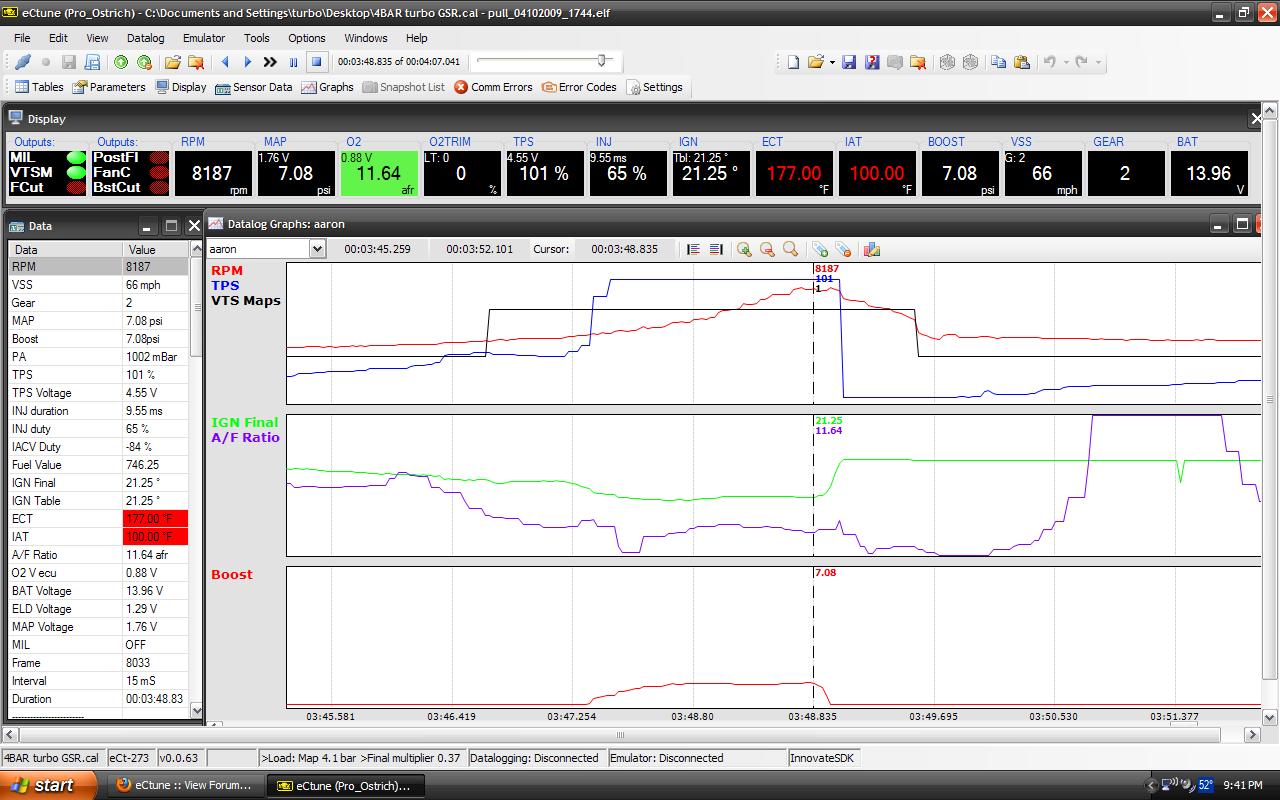The image size is (1280, 800).
Task: Paste using the clipboard icon
Action: coord(1022,62)
